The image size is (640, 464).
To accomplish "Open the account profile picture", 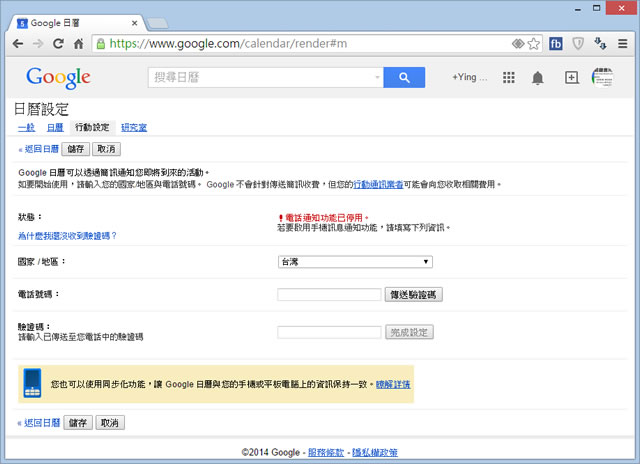I will (x=602, y=77).
